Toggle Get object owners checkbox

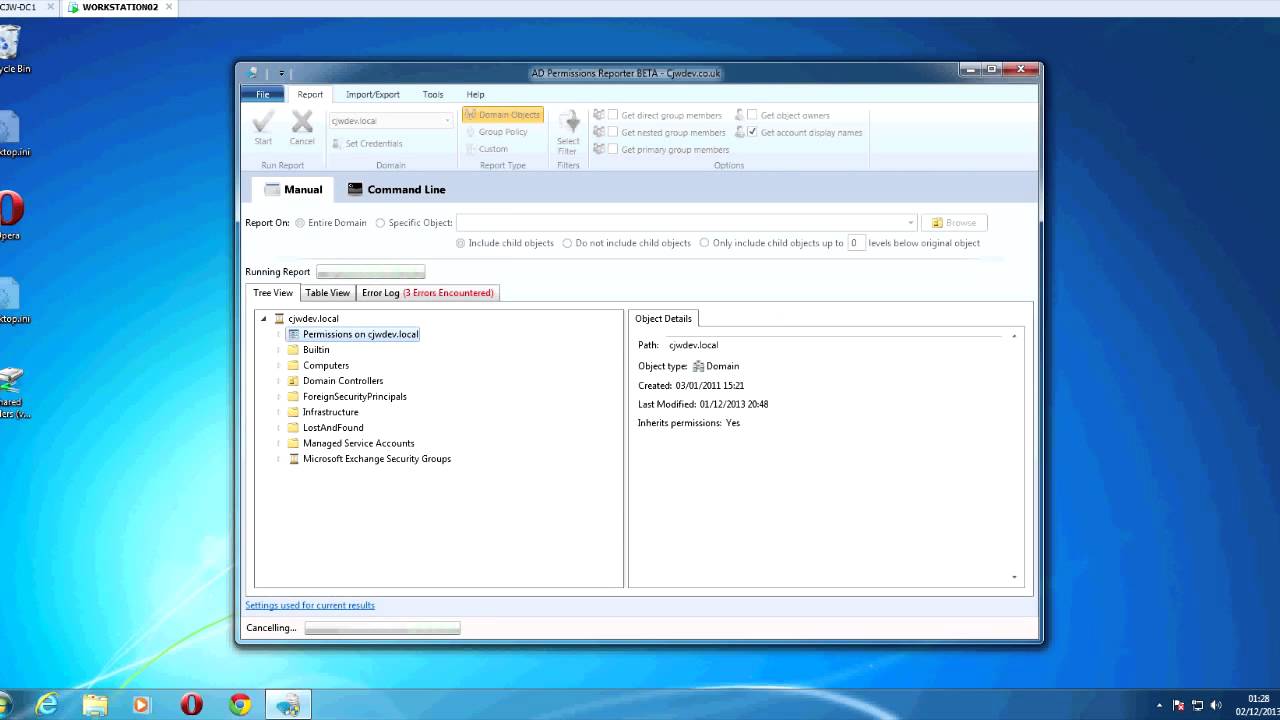752,115
